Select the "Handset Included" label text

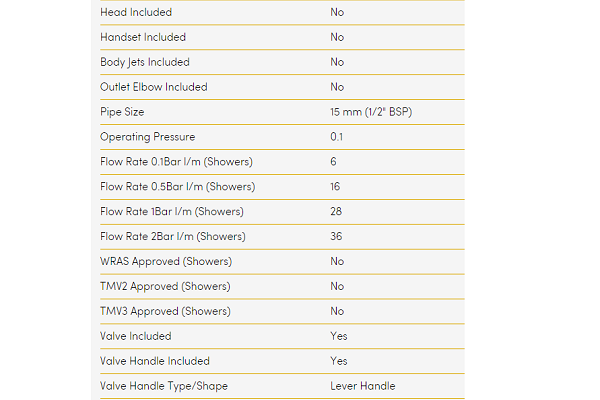tap(143, 37)
